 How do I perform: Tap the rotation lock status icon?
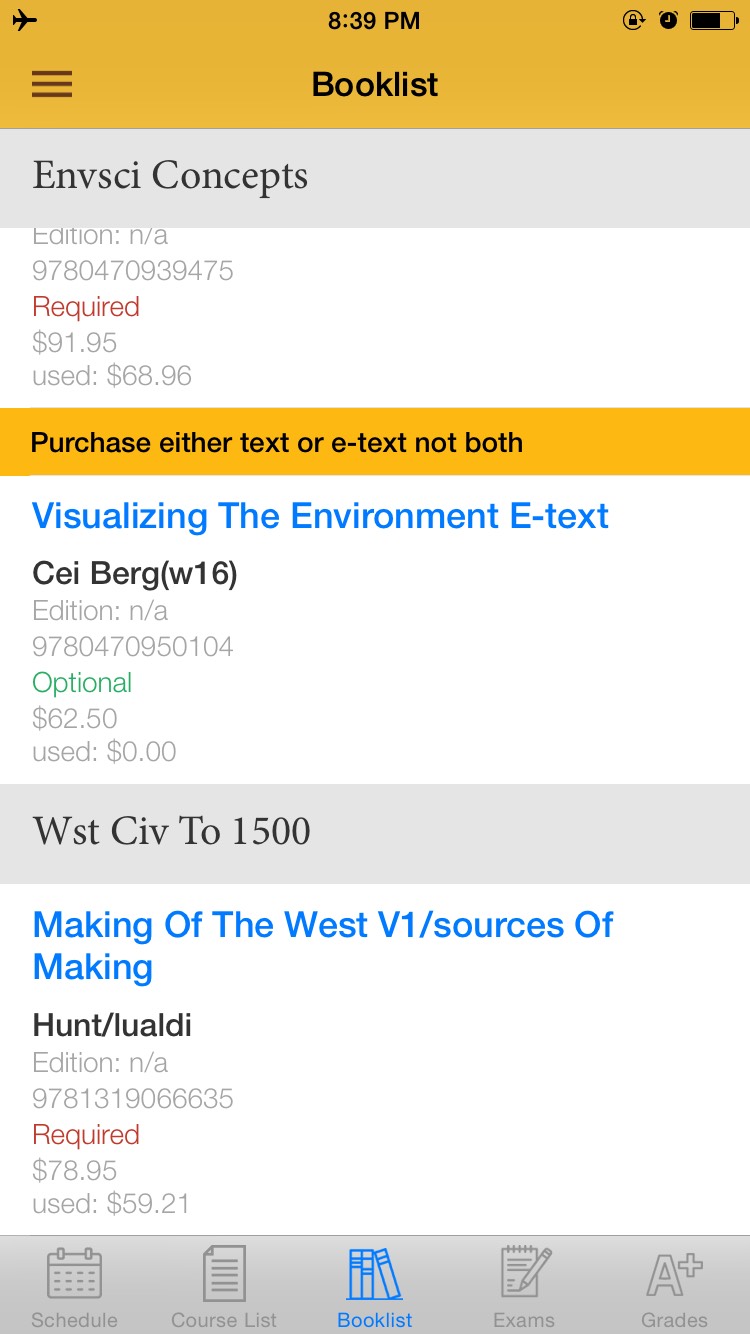pyautogui.click(x=634, y=20)
